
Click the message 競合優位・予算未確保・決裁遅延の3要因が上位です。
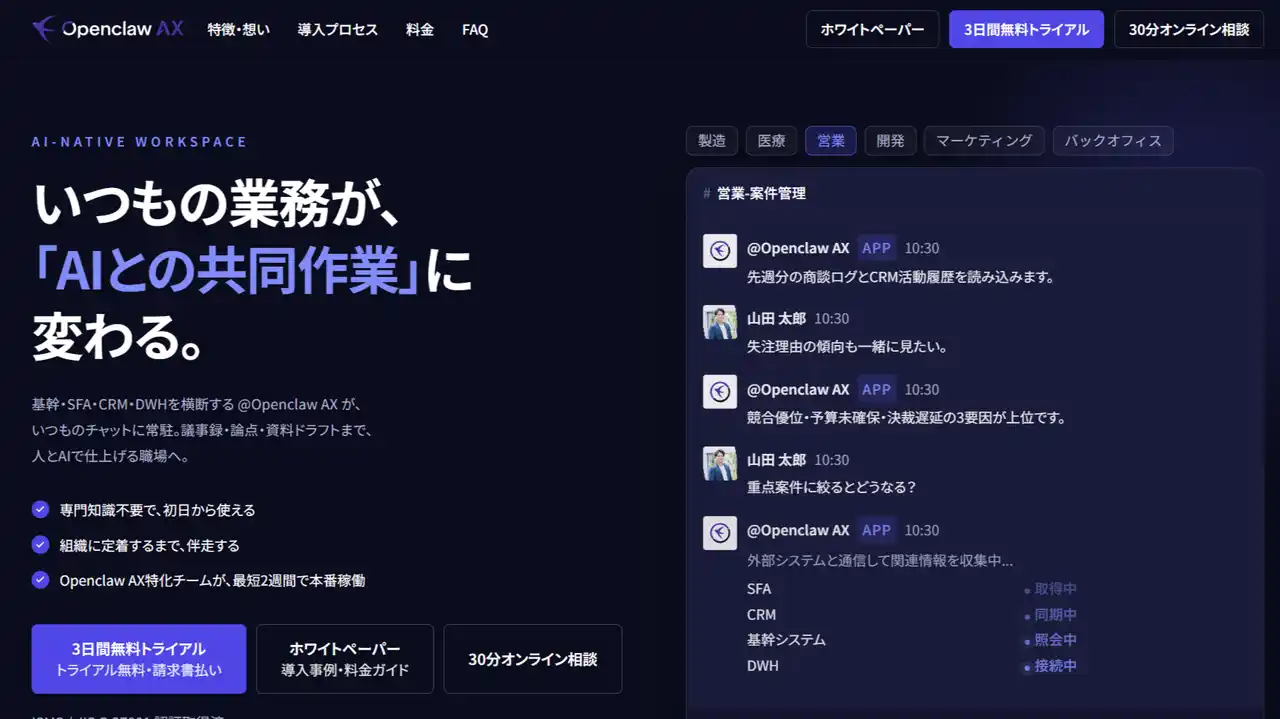click(906, 418)
